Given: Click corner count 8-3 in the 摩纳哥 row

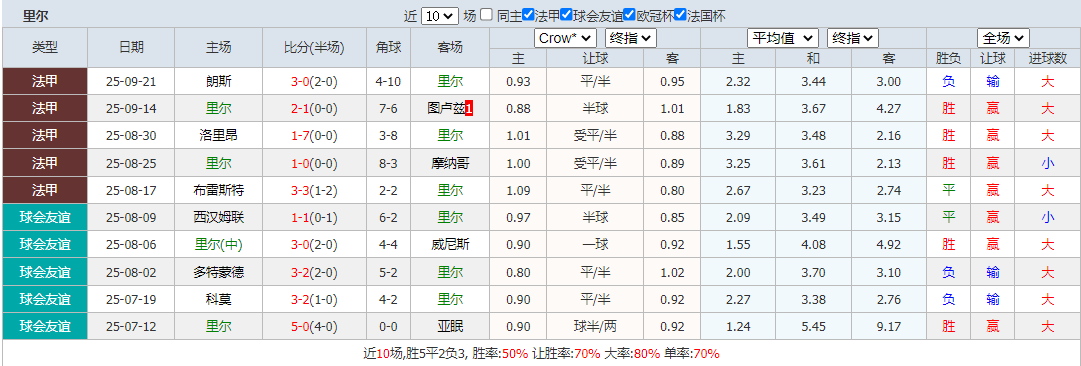Looking at the screenshot, I should coord(389,163).
